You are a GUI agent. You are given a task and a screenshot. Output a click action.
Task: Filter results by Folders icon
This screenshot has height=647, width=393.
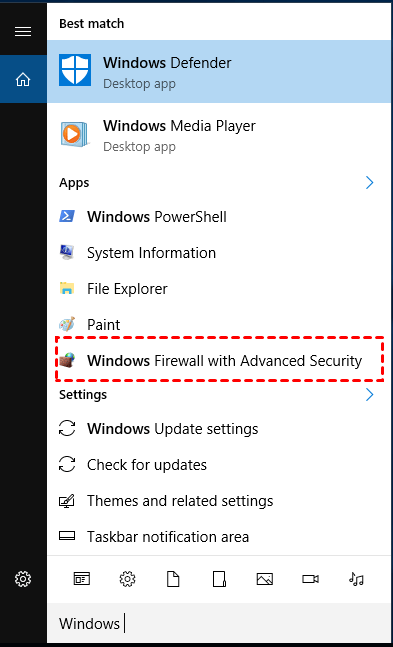tap(219, 579)
